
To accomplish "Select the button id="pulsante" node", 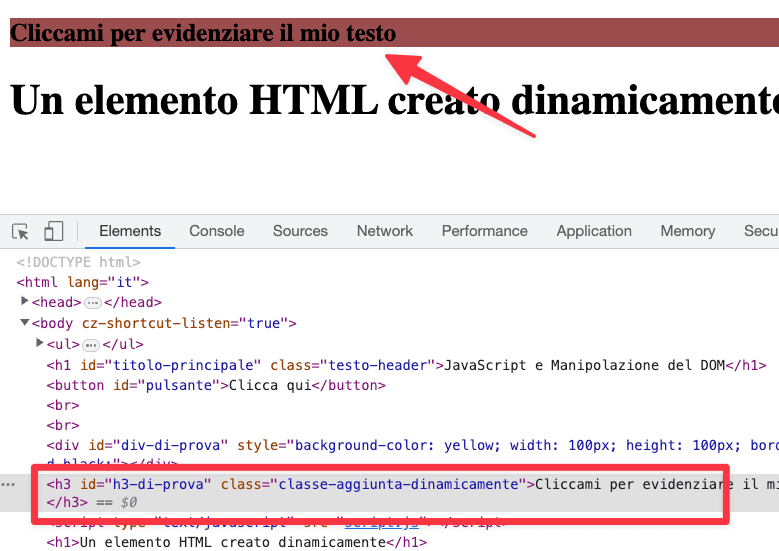I will click(216, 386).
